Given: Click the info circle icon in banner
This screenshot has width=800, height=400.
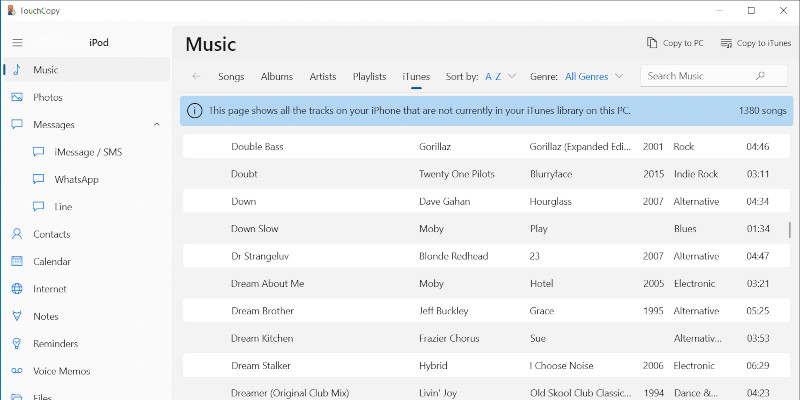Looking at the screenshot, I should tap(194, 111).
